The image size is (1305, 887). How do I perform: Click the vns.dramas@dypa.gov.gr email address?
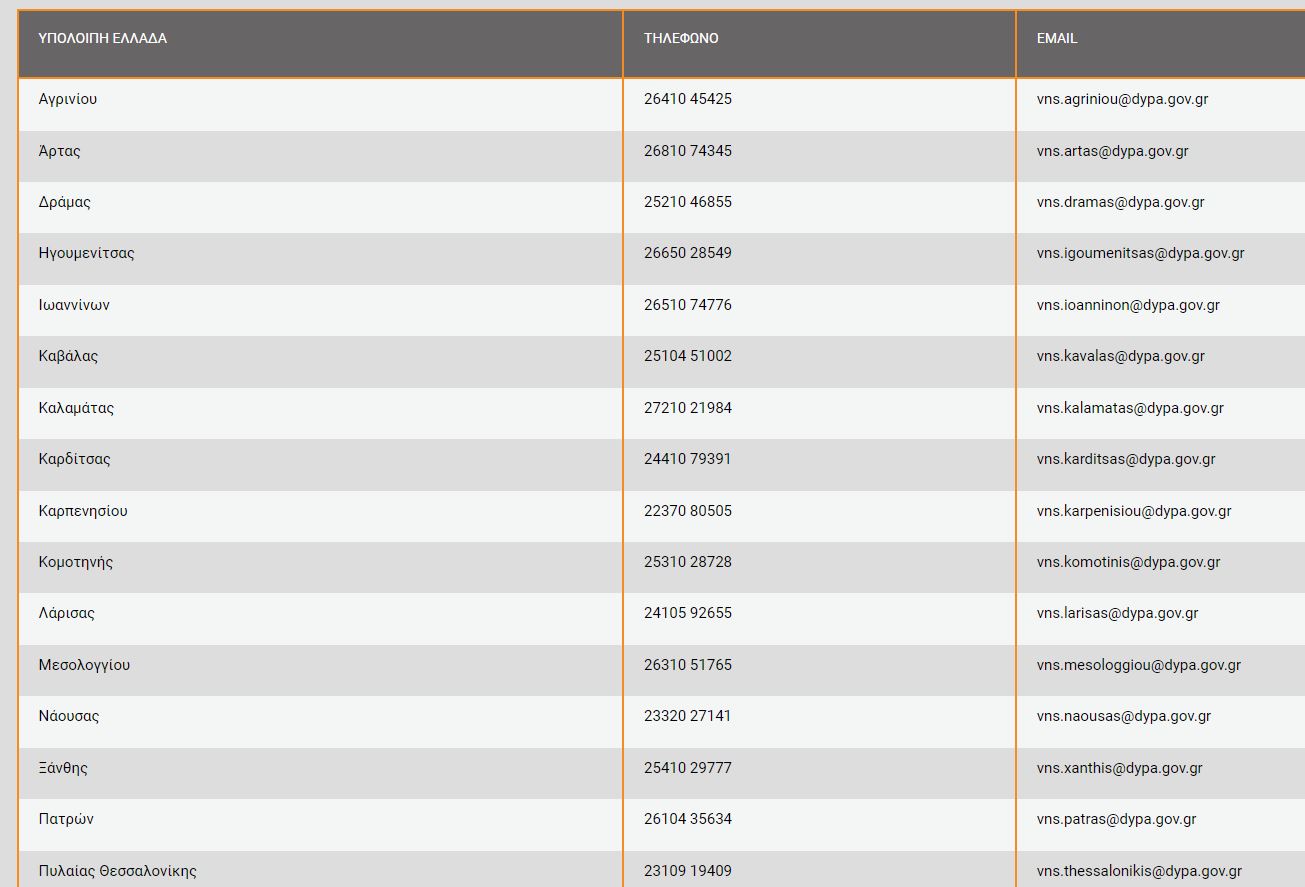1120,202
